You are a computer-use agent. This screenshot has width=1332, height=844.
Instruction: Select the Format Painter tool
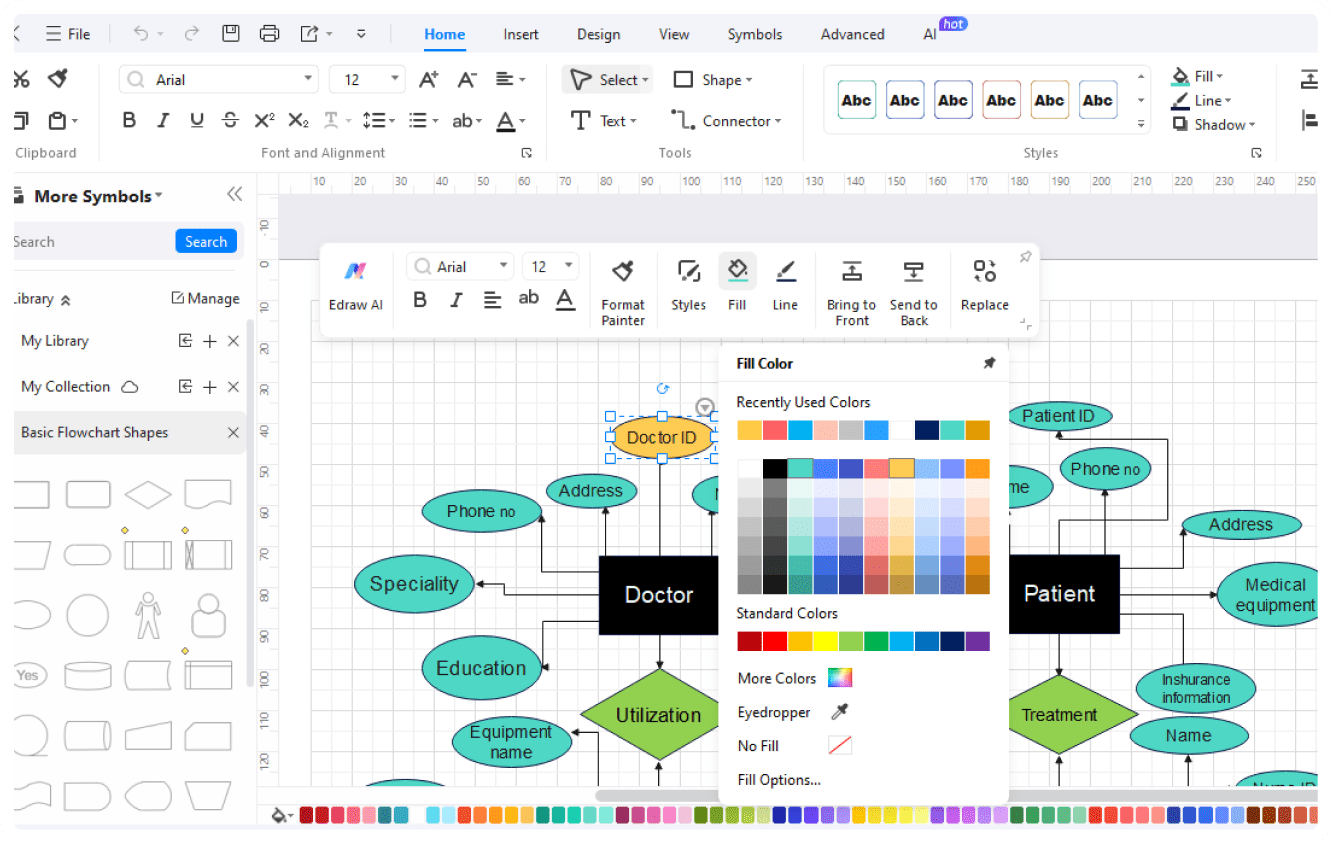coord(622,285)
